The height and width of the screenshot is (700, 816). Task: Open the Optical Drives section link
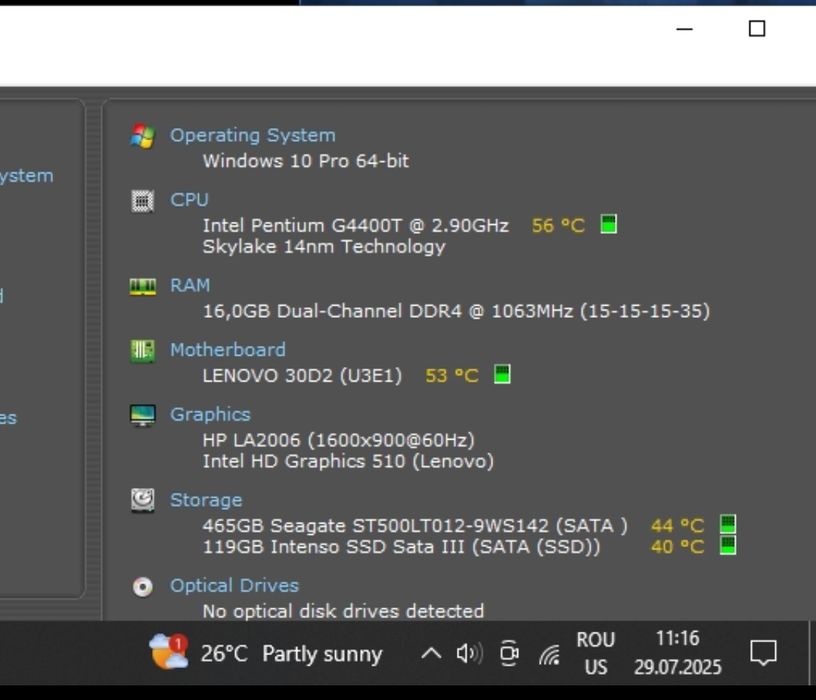[235, 586]
